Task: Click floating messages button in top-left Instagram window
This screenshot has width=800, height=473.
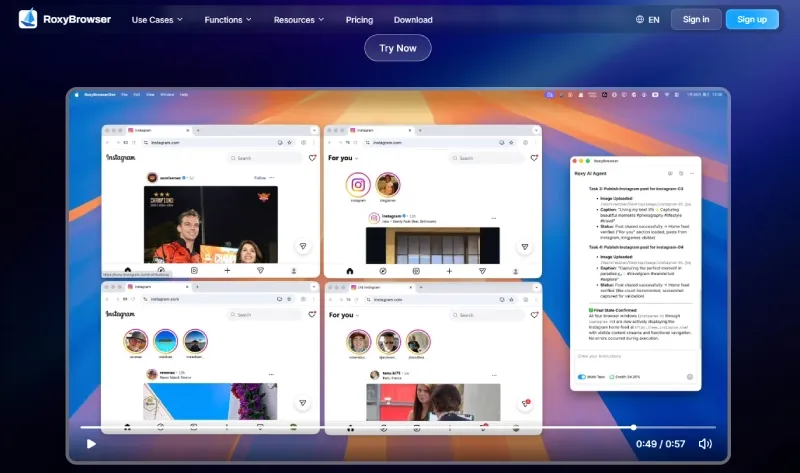Action: coord(303,246)
